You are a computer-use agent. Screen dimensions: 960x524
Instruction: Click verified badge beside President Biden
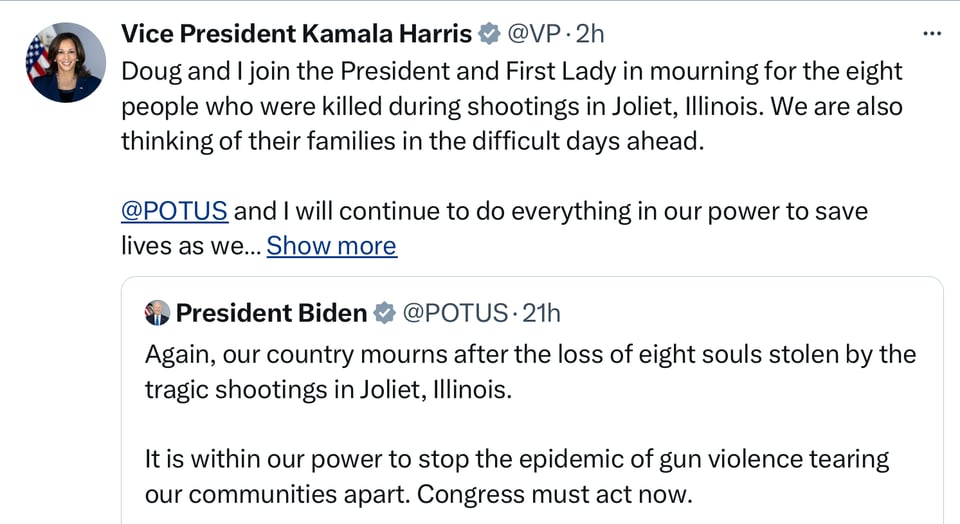(x=384, y=314)
